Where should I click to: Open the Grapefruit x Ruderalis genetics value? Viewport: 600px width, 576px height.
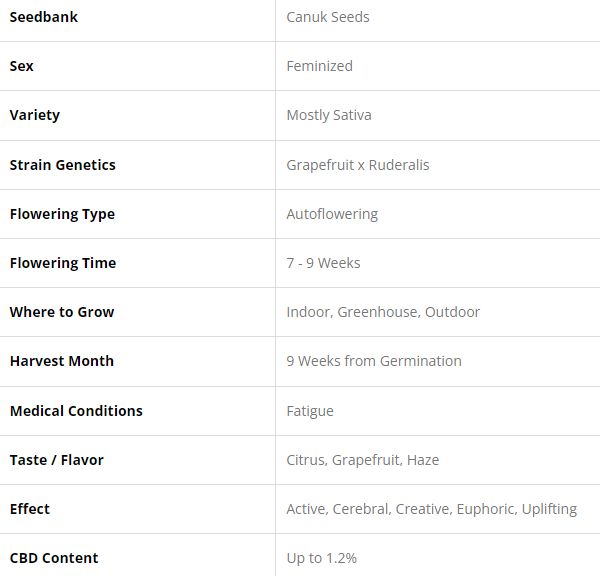(357, 165)
